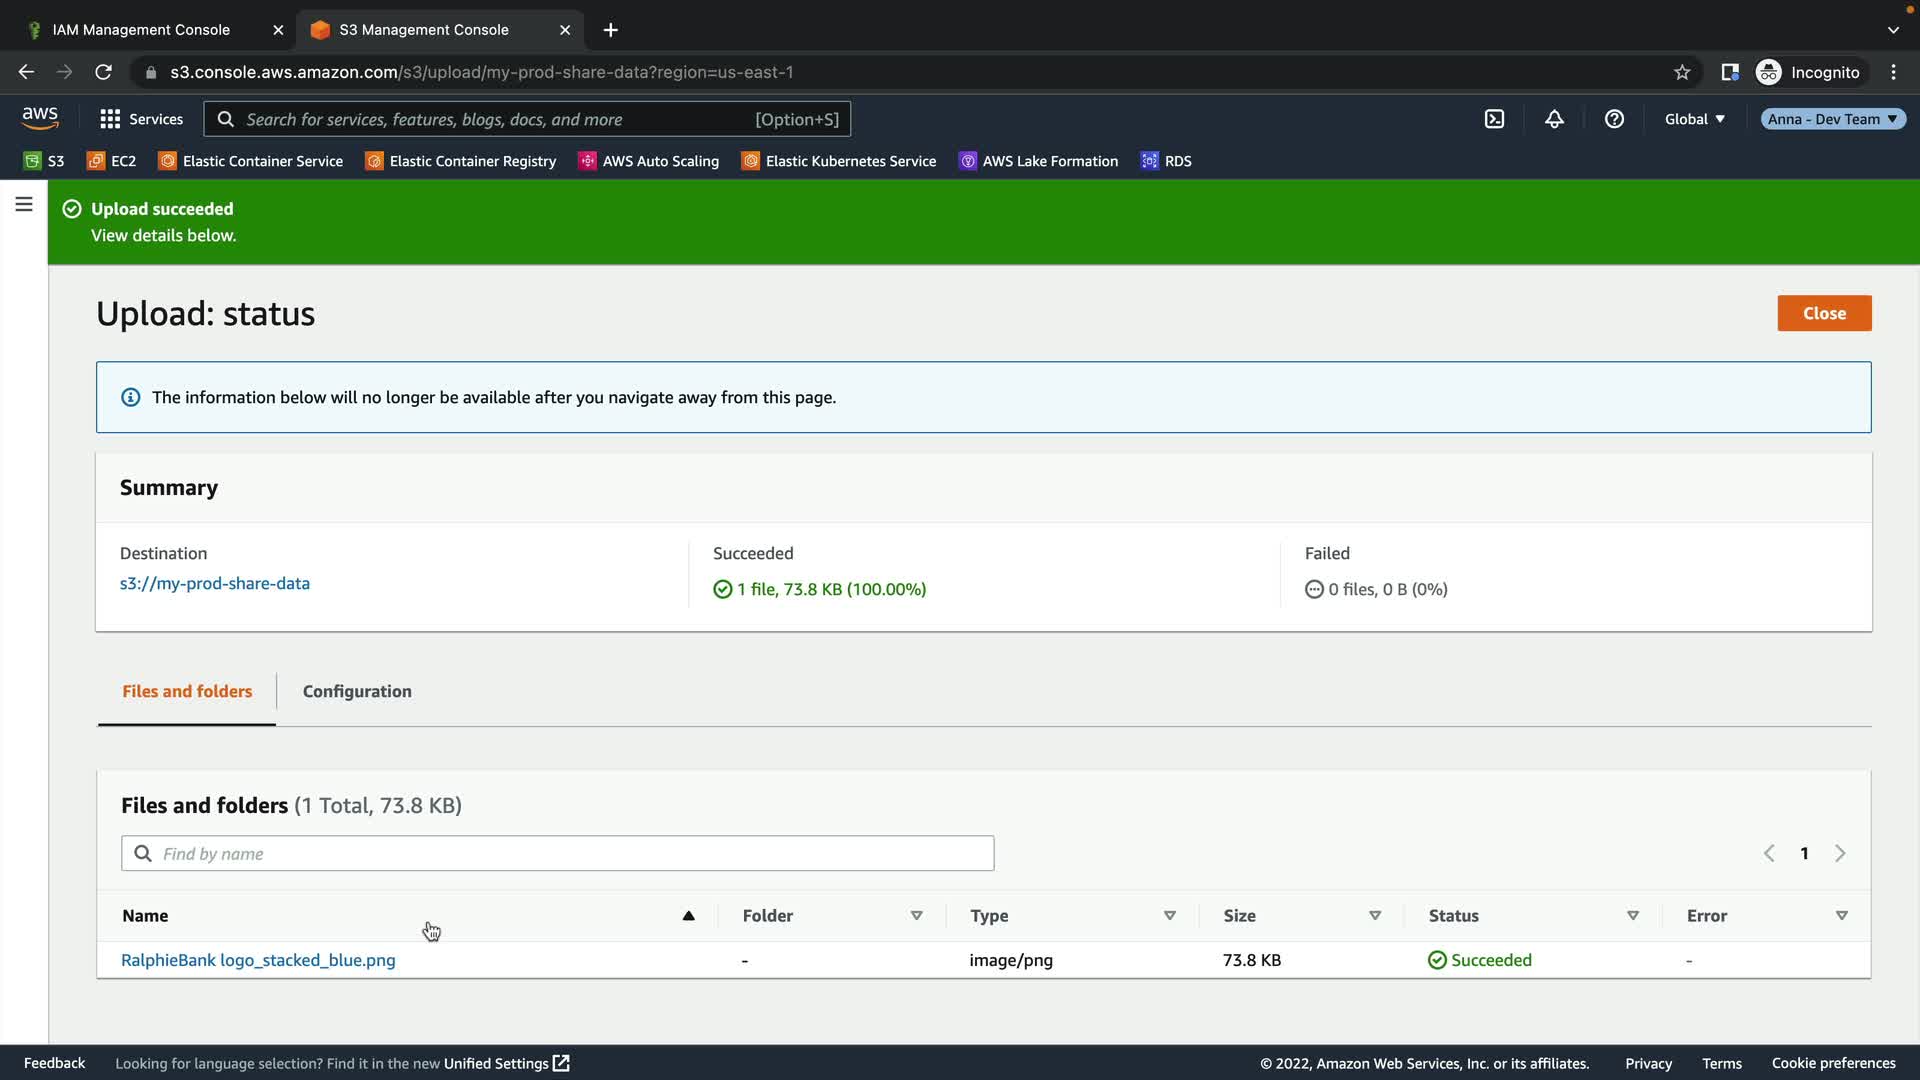Open the help question mark icon
The width and height of the screenshot is (1920, 1080).
[1614, 119]
